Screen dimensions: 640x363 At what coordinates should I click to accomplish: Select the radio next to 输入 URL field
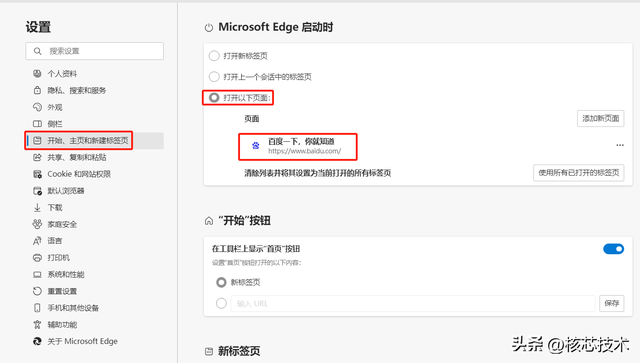tap(221, 303)
